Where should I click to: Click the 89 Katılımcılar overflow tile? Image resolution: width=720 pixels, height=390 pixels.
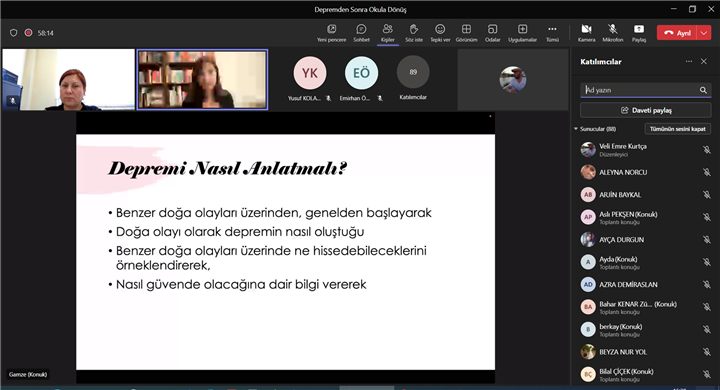tap(413, 72)
